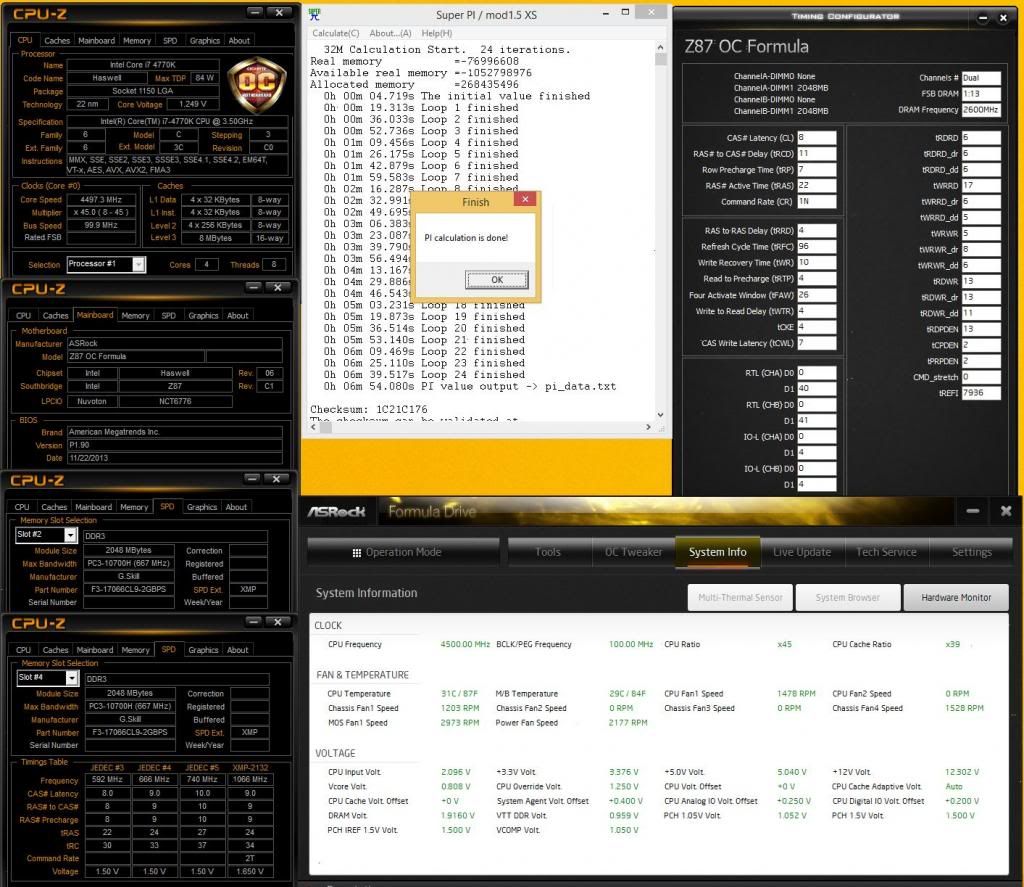The width and height of the screenshot is (1024, 887).
Task: Switch to the OC Tweaker tab
Action: tap(633, 552)
